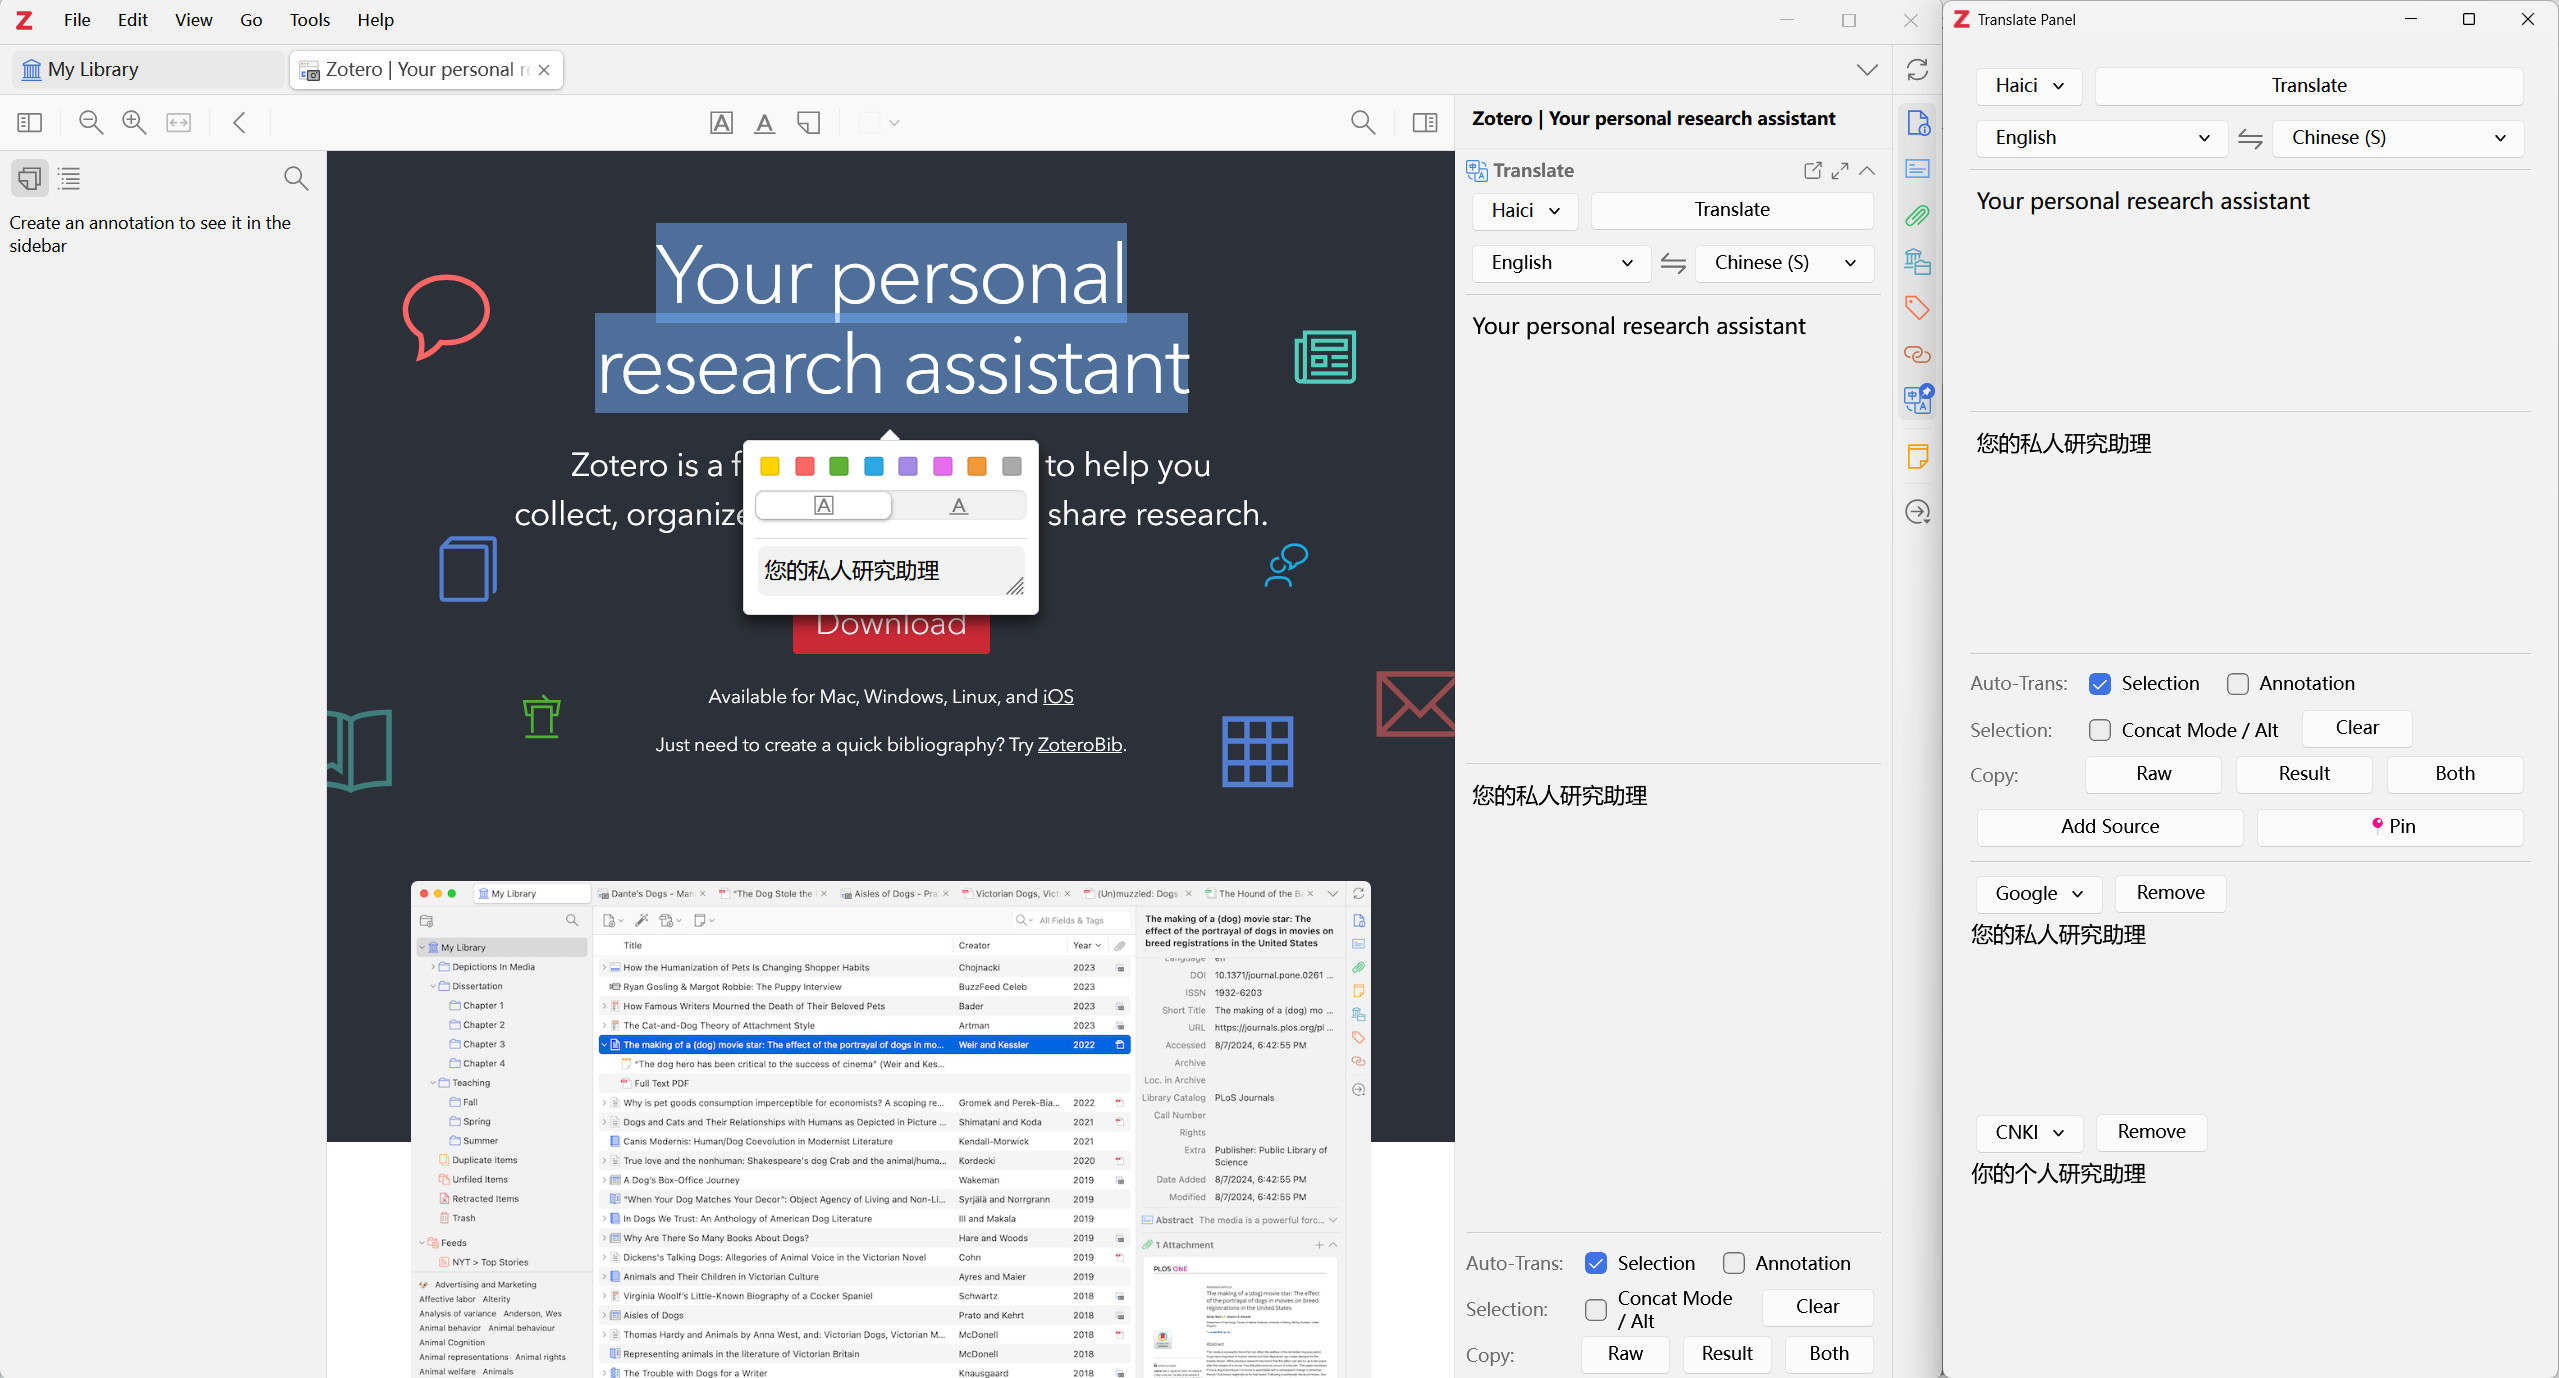Click the sync refresh icon
The height and width of the screenshot is (1378, 2559).
pos(1917,70)
